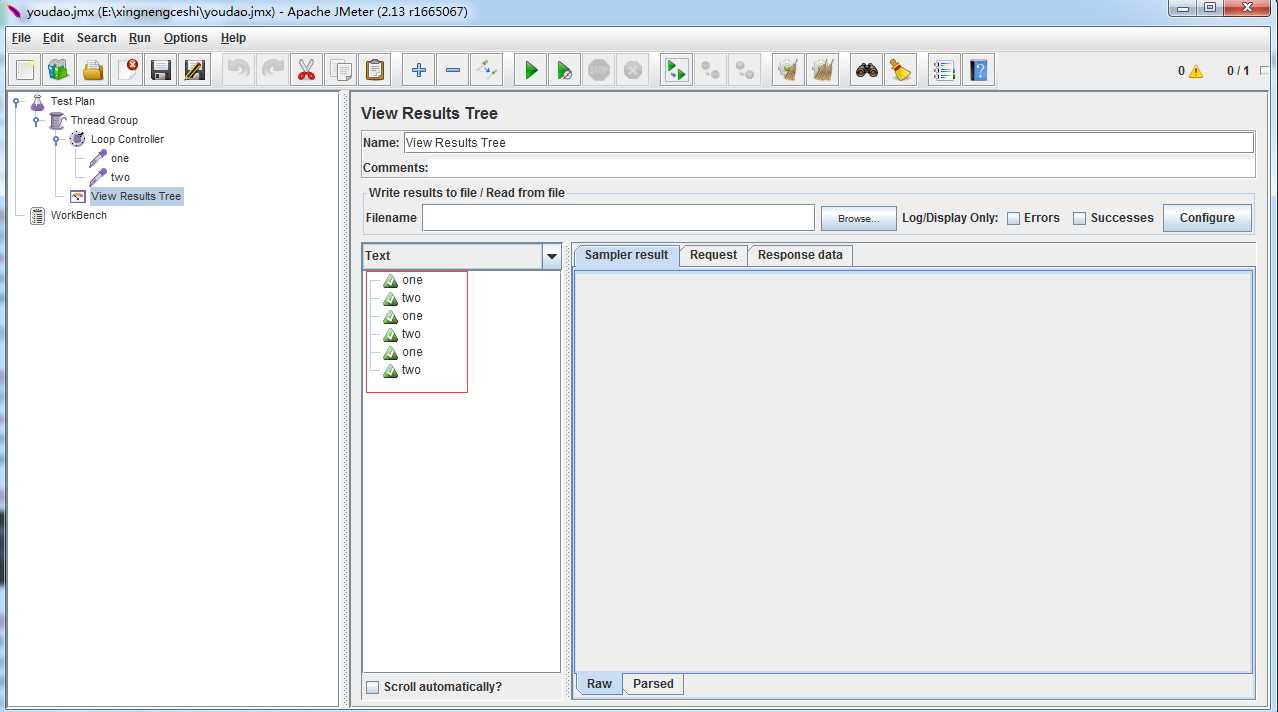Click the Browse... button

click(858, 218)
